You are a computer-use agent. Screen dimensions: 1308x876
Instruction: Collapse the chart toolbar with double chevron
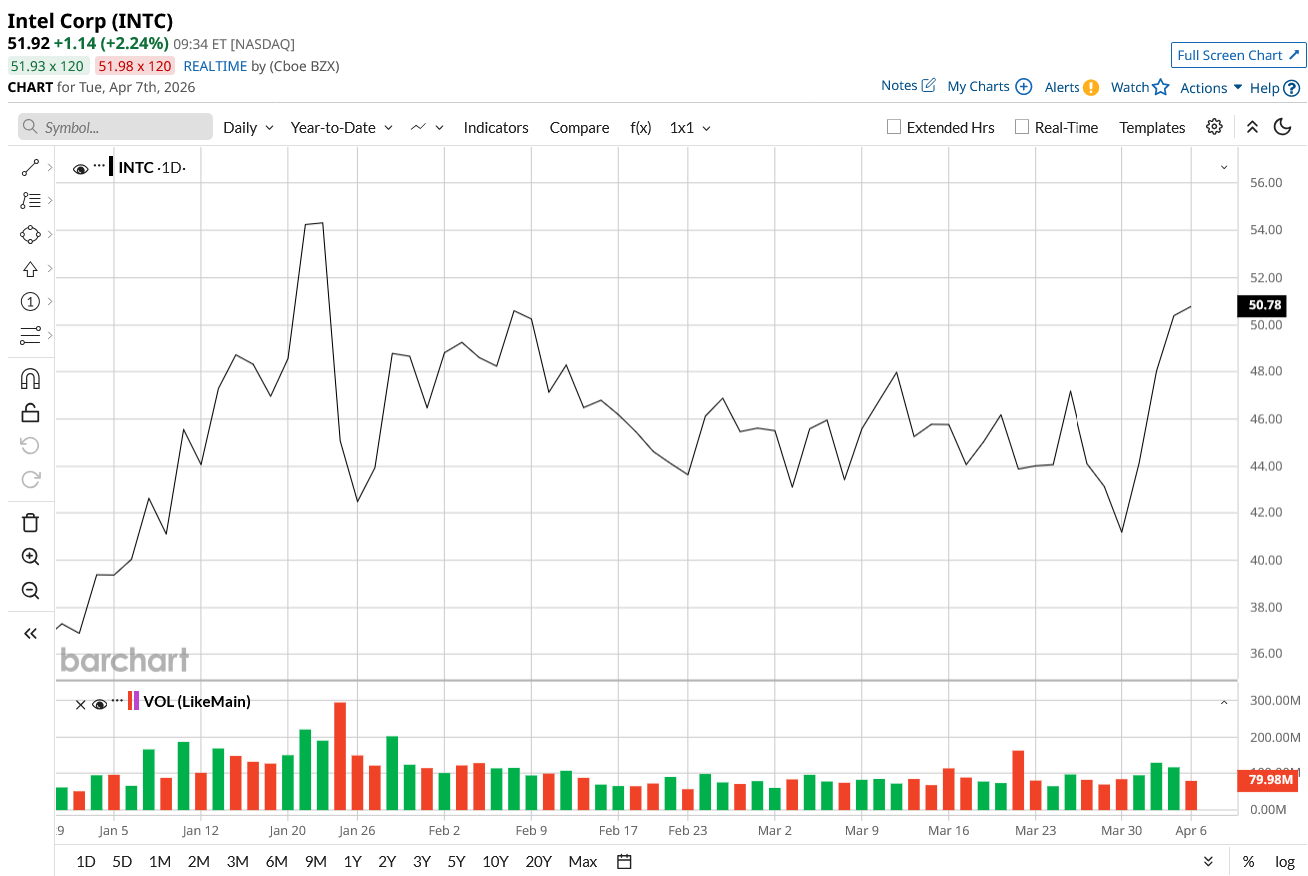pos(1252,127)
